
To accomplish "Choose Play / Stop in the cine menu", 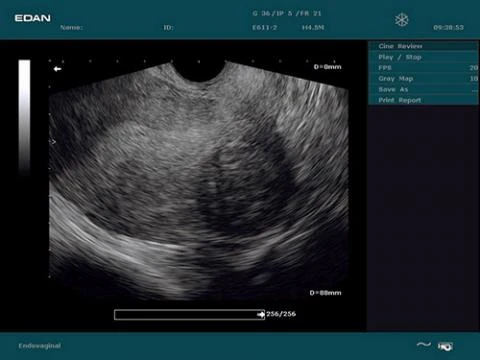I will tap(423, 57).
